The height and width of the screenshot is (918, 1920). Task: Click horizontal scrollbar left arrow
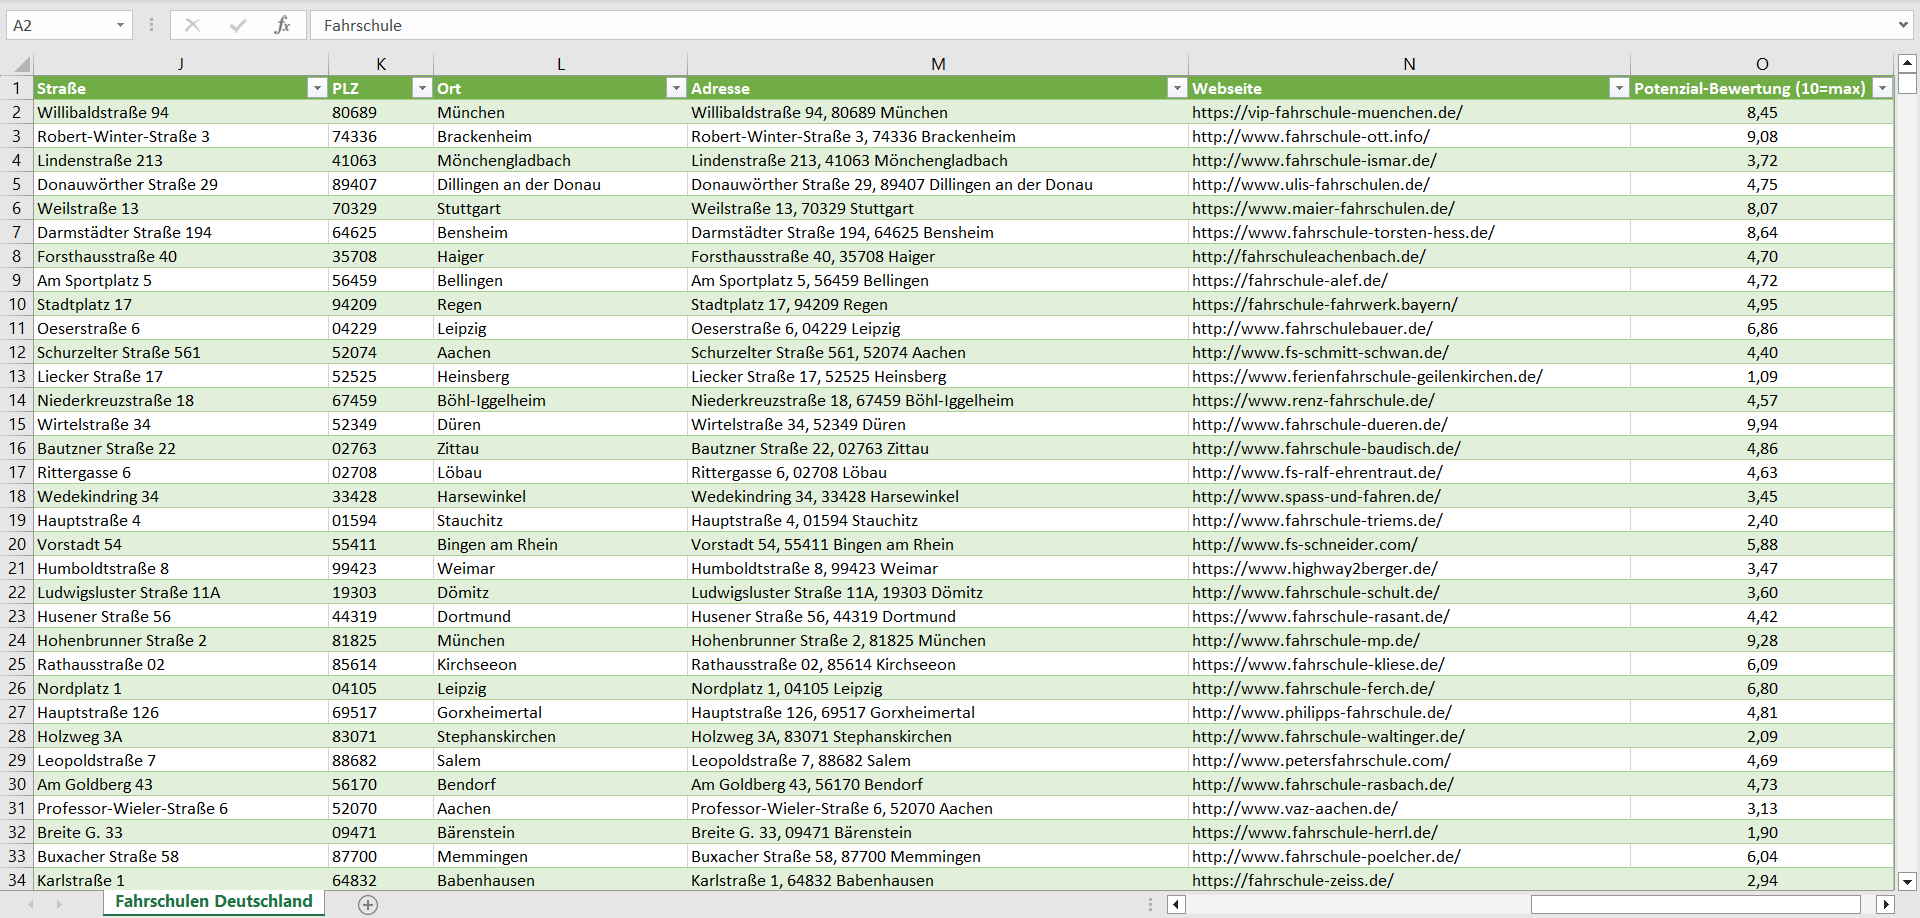point(1177,904)
